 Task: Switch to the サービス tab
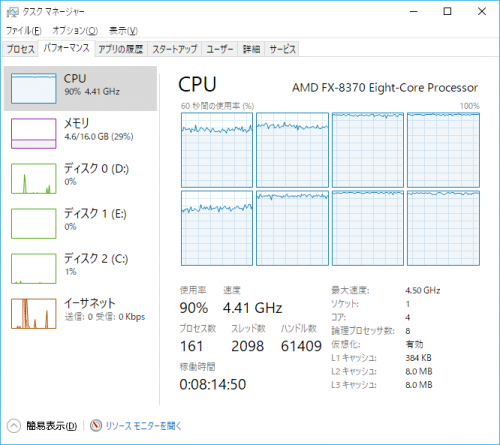point(282,49)
